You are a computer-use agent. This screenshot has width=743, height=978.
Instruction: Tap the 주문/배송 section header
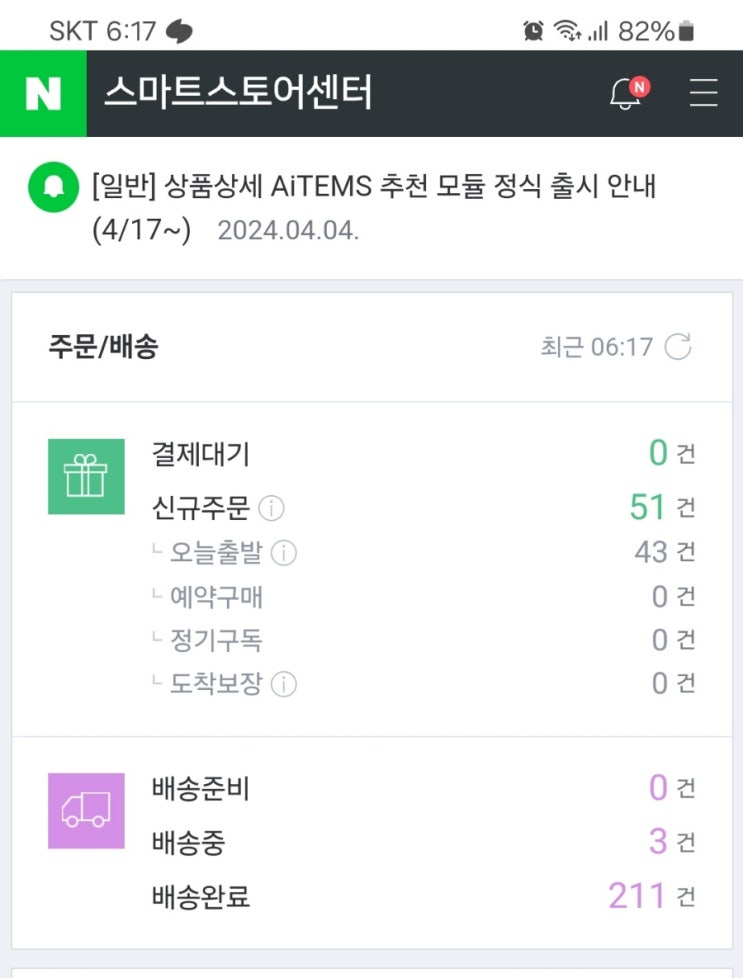[103, 347]
